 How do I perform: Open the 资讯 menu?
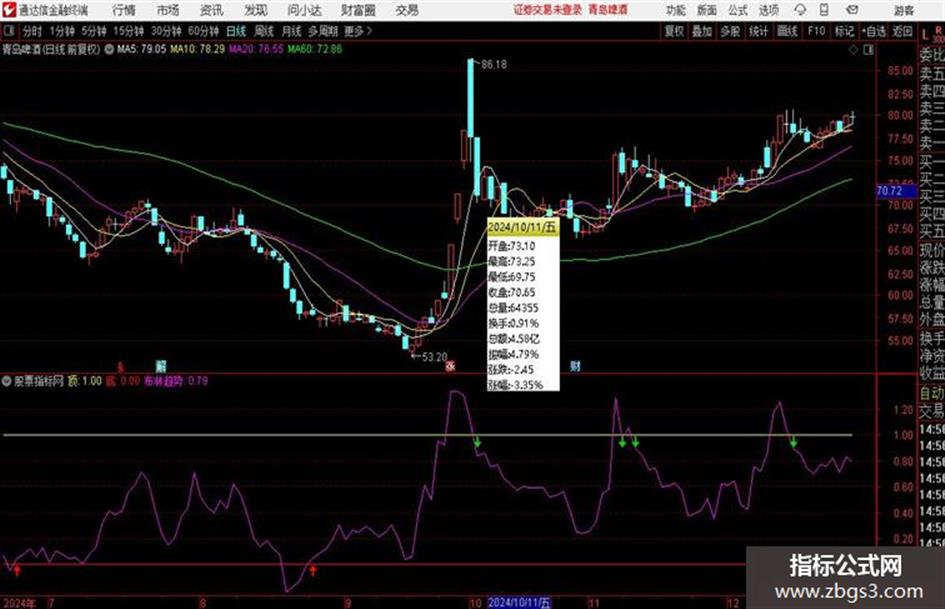pos(212,10)
